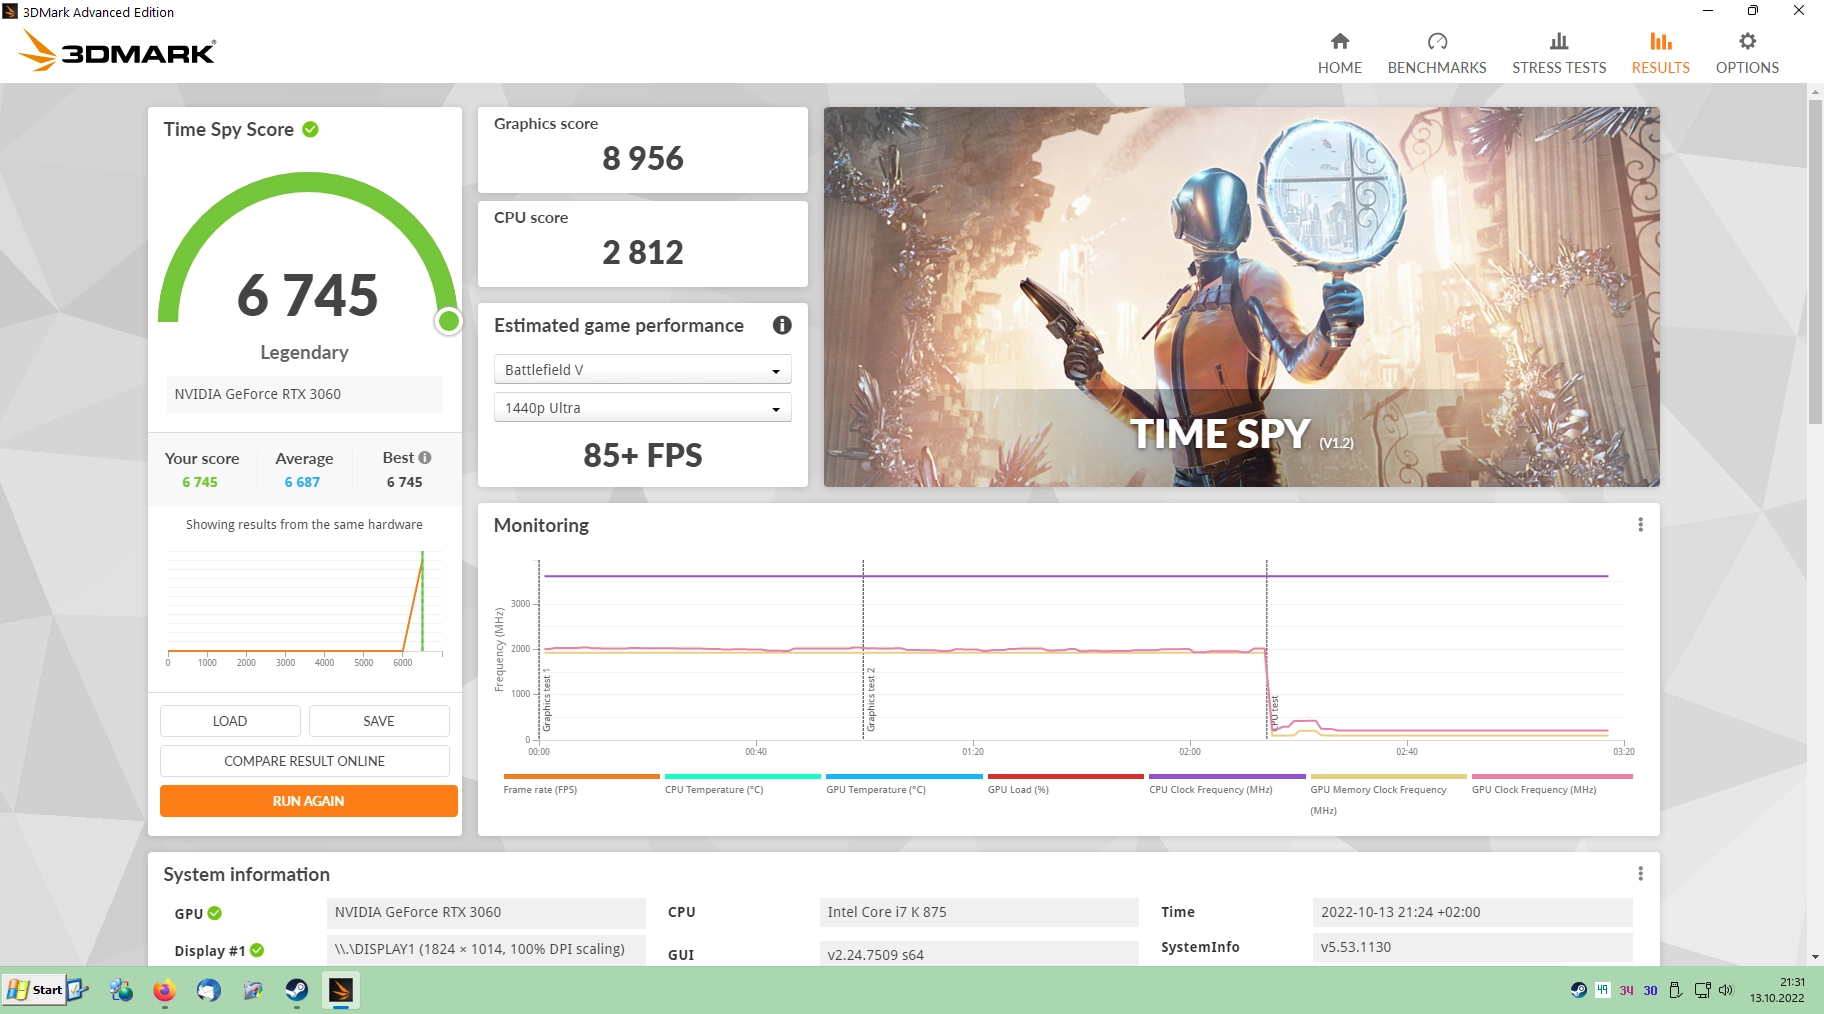The width and height of the screenshot is (1824, 1014).
Task: Click the orange RUN AGAIN button
Action: pos(309,801)
